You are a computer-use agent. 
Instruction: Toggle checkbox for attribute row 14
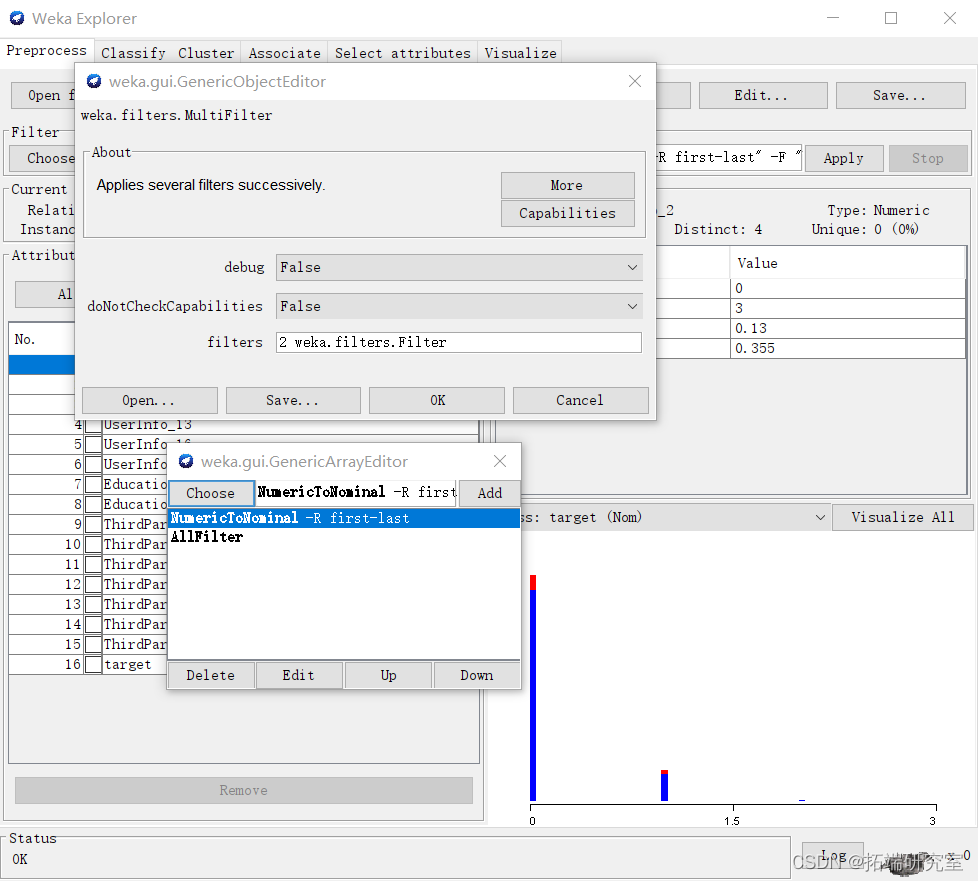[x=93, y=625]
